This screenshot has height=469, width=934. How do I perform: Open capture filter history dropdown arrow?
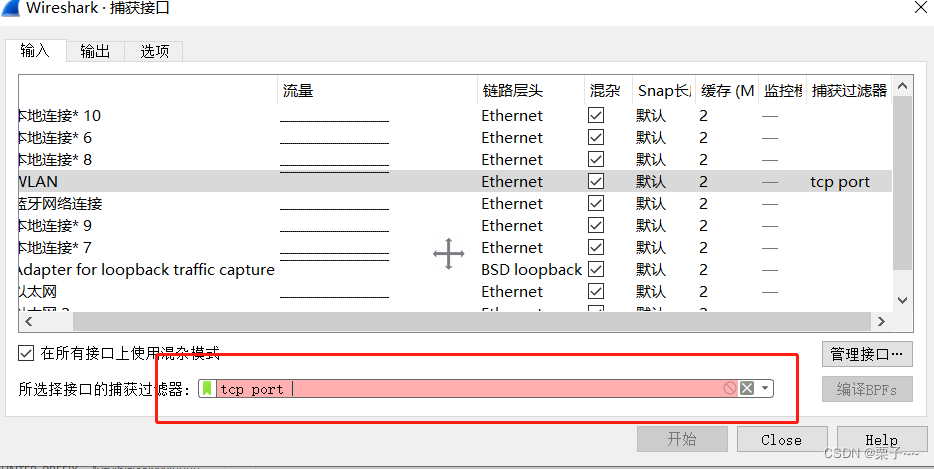click(765, 389)
